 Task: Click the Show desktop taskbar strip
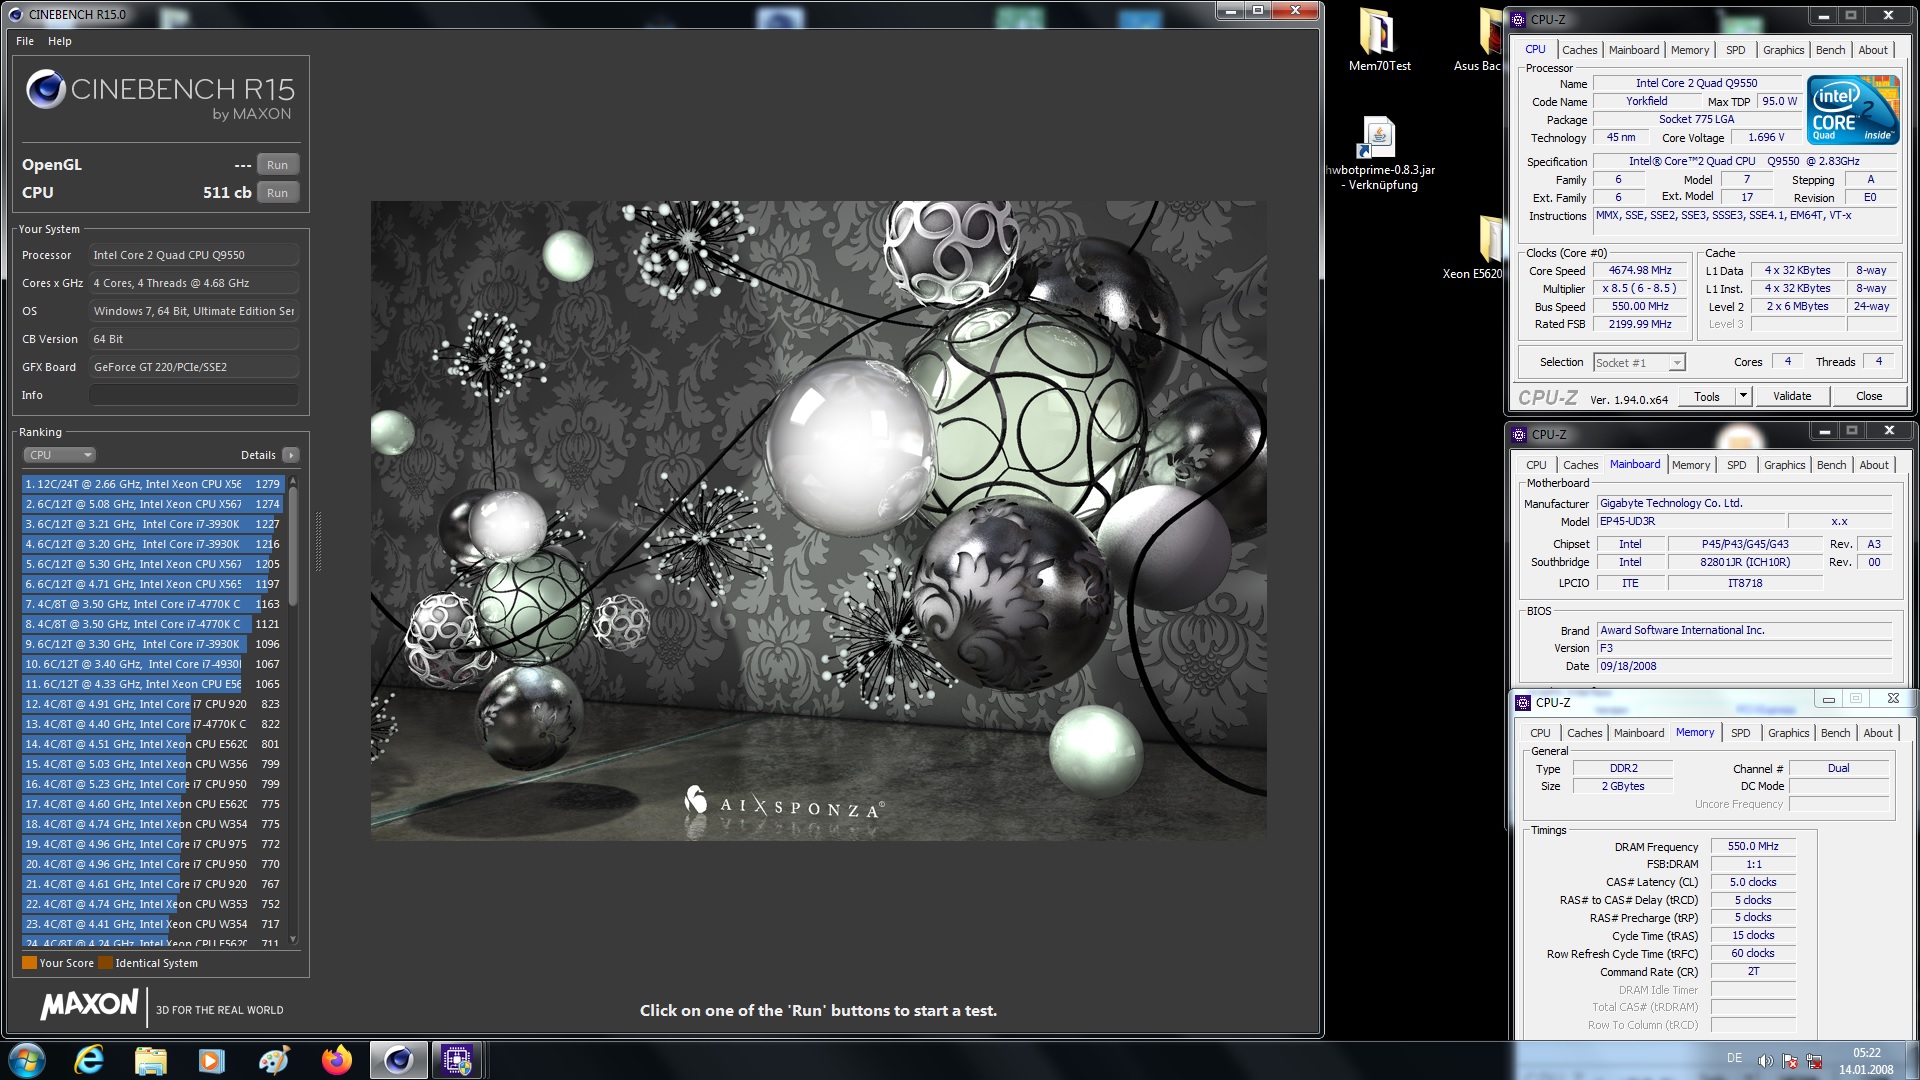tap(1912, 1060)
